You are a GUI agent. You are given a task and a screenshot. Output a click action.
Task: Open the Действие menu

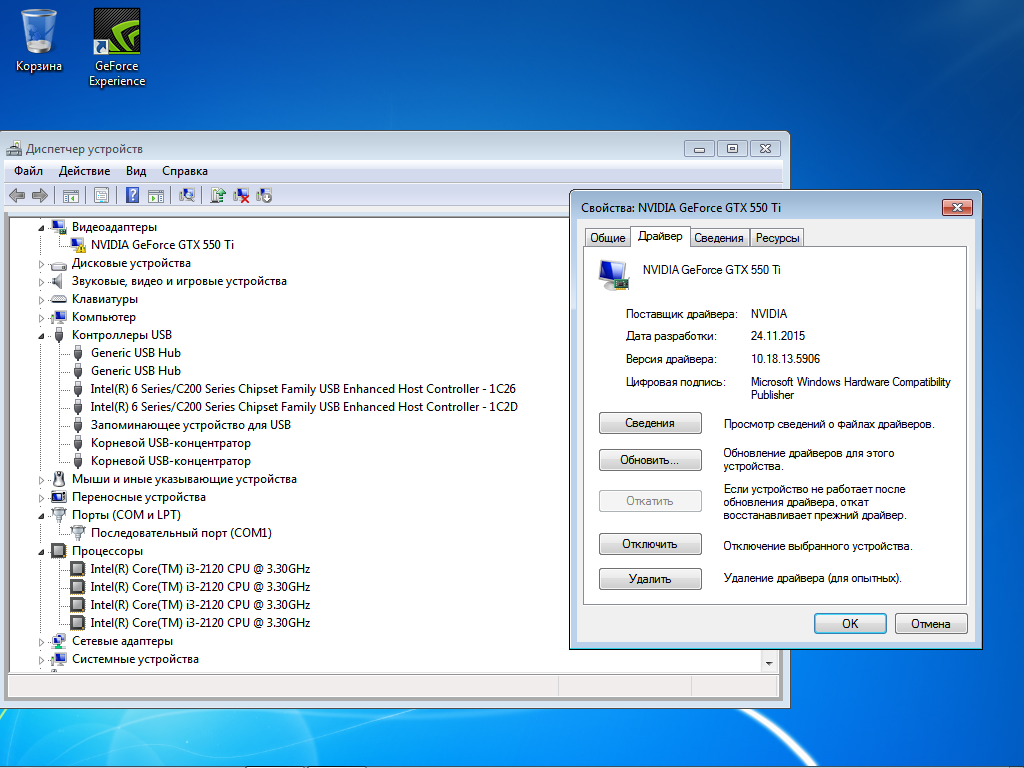(x=84, y=171)
